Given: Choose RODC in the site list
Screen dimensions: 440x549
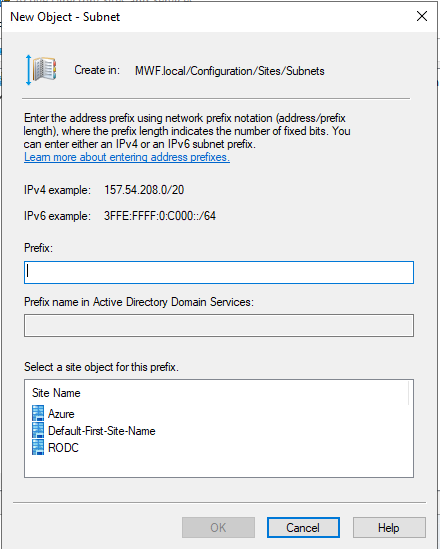Looking at the screenshot, I should 63,447.
